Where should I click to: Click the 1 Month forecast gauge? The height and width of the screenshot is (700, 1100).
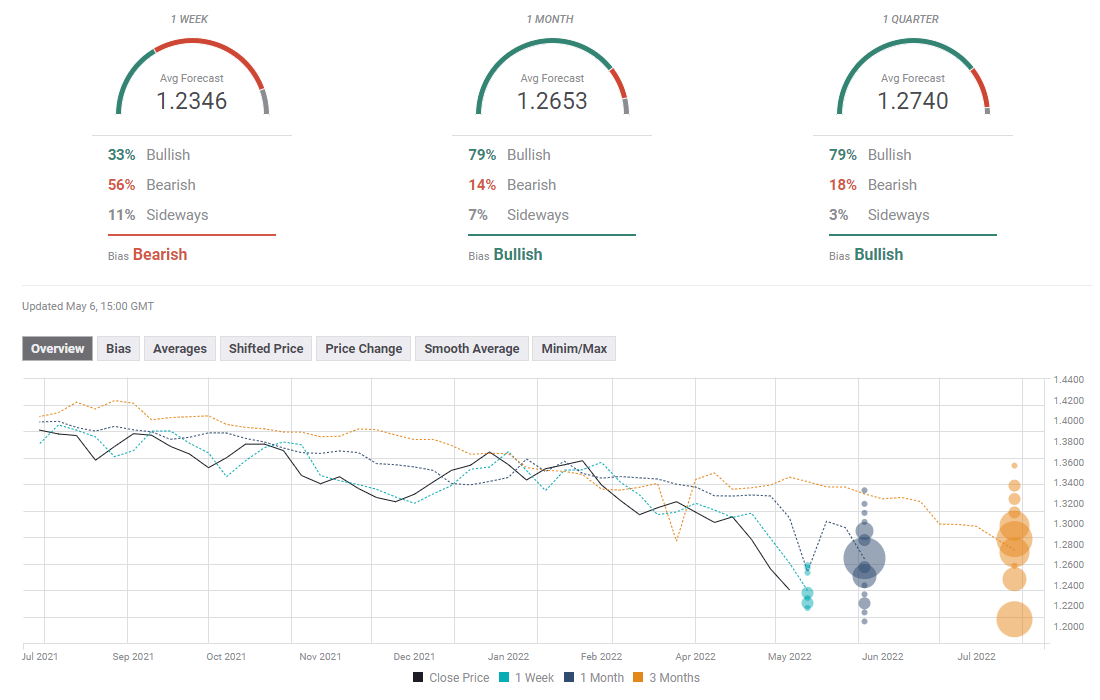[x=552, y=78]
